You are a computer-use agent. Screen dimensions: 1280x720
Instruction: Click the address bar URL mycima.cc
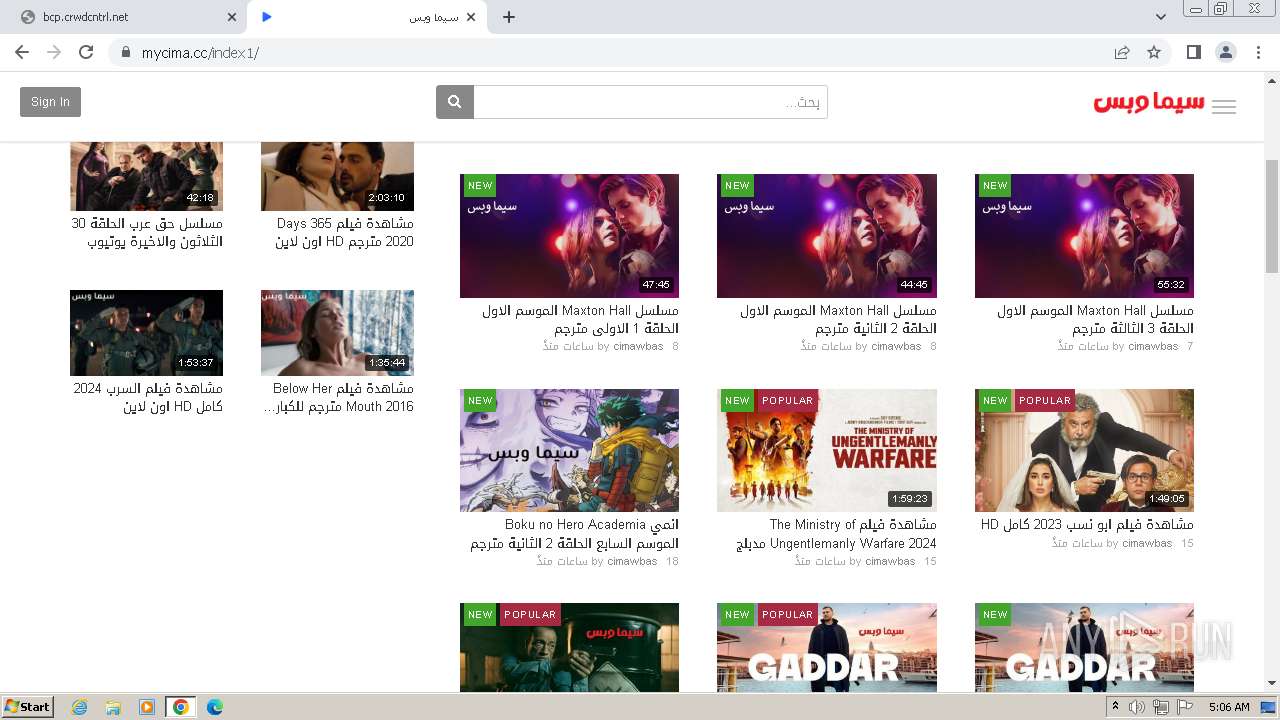[200, 53]
